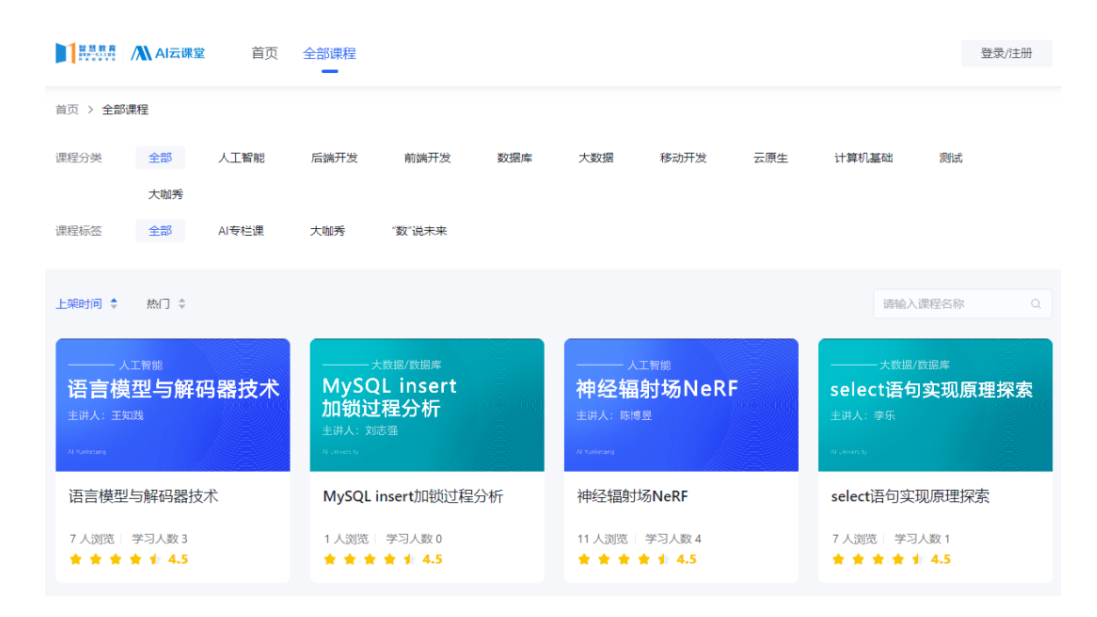Select 人工智能 course category filter
The image size is (1097, 617).
point(241,158)
